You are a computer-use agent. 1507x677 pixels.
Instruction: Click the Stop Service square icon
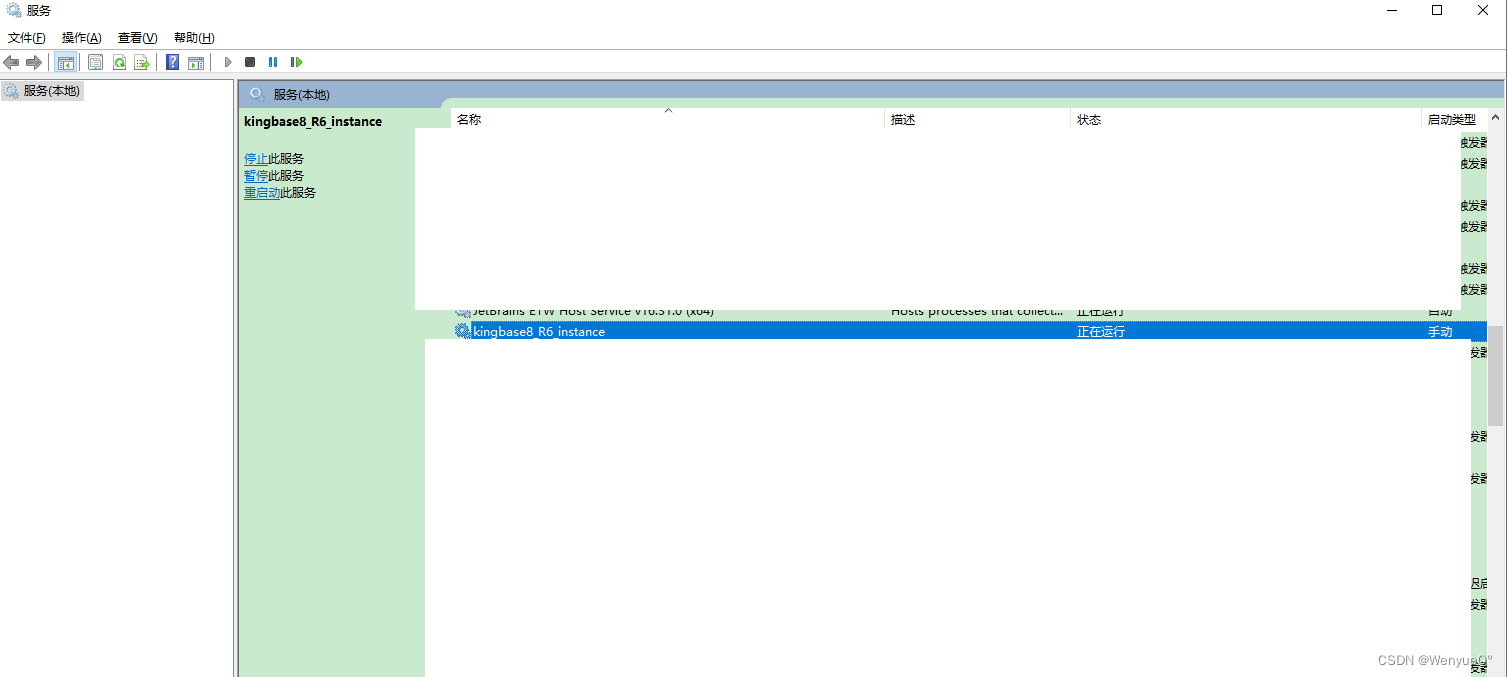pyautogui.click(x=250, y=62)
